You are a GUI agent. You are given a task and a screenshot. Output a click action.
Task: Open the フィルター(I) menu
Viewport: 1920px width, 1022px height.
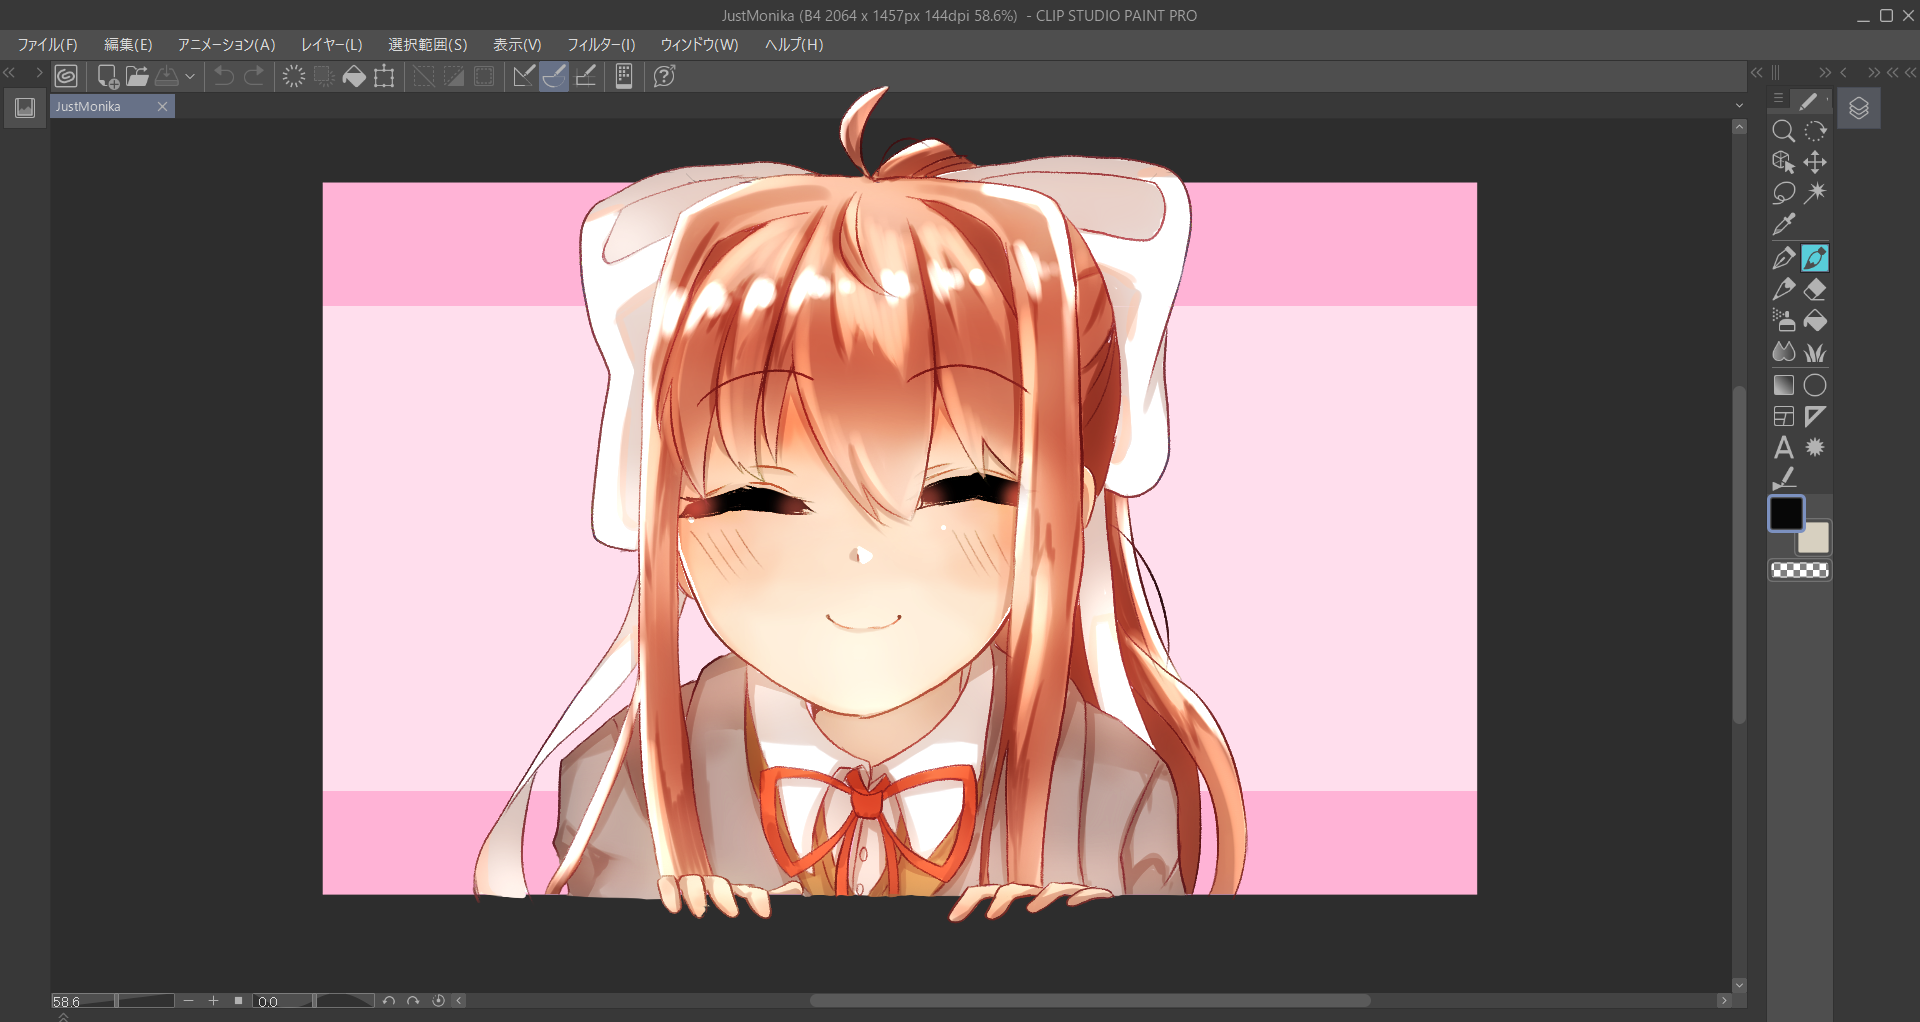coord(601,45)
